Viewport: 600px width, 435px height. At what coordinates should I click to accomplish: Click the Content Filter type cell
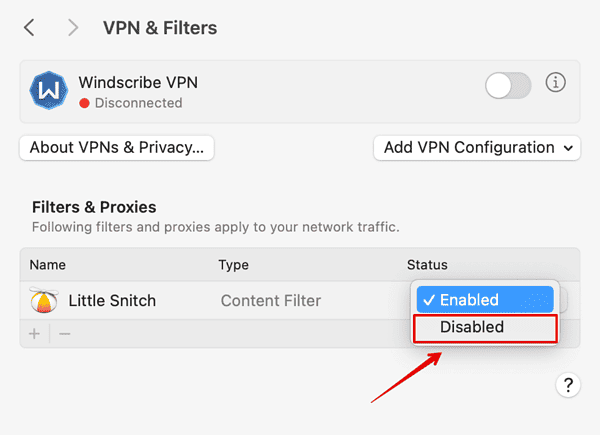[x=270, y=300]
